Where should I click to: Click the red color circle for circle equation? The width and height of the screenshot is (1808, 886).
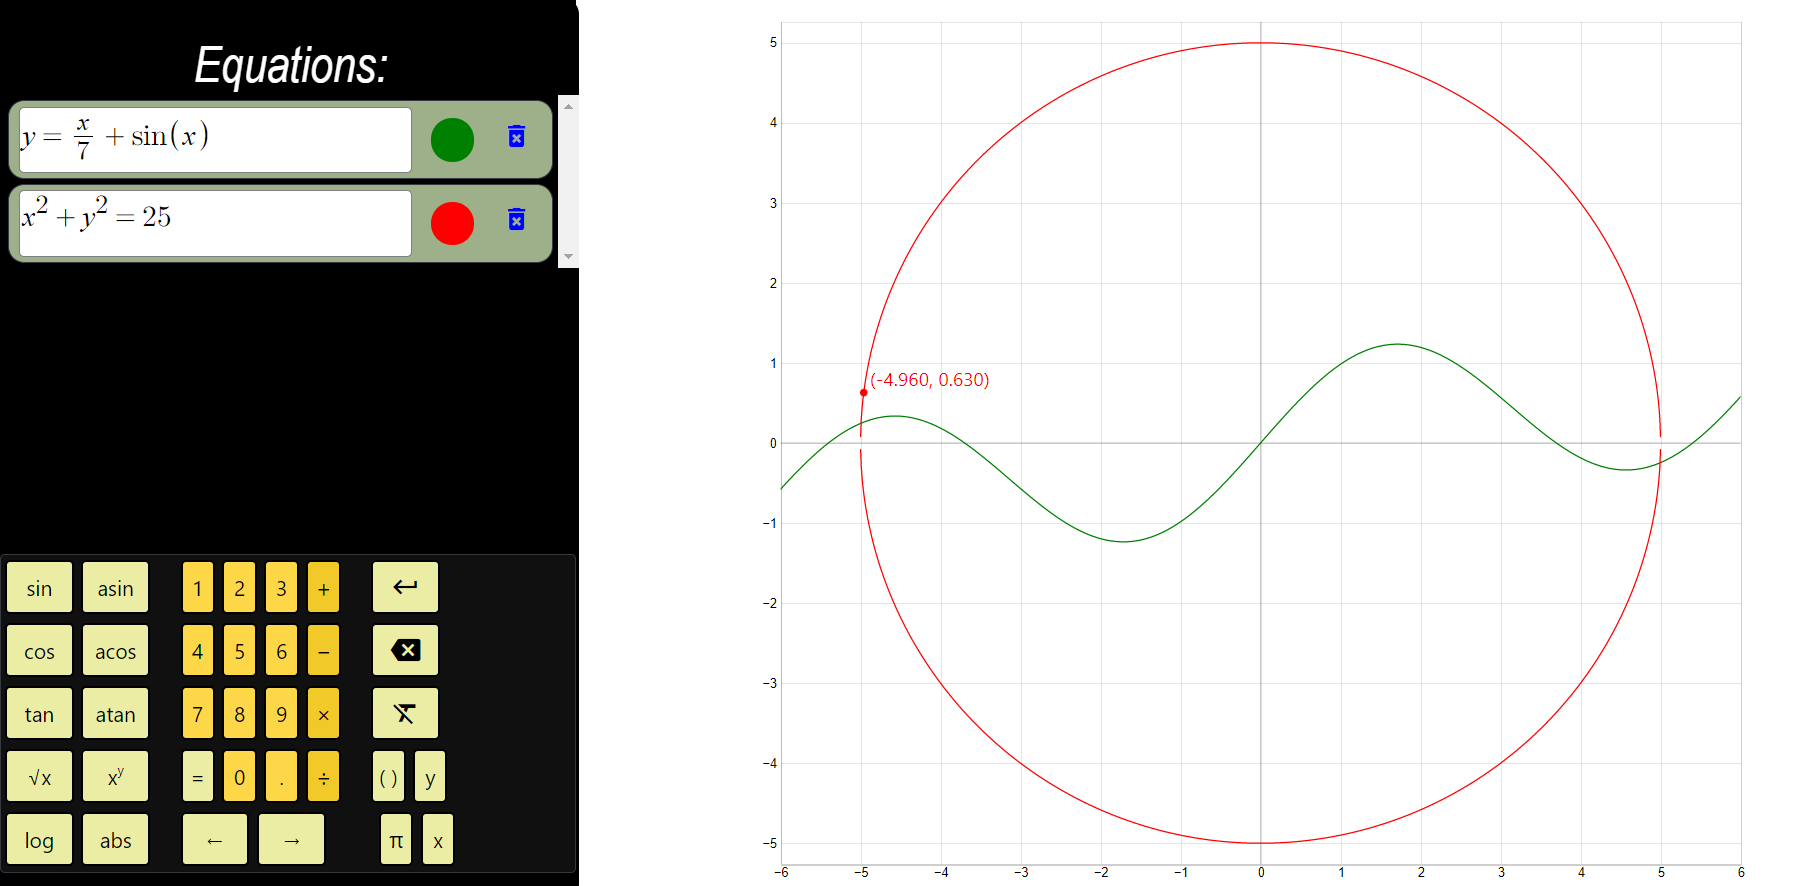pyautogui.click(x=452, y=223)
